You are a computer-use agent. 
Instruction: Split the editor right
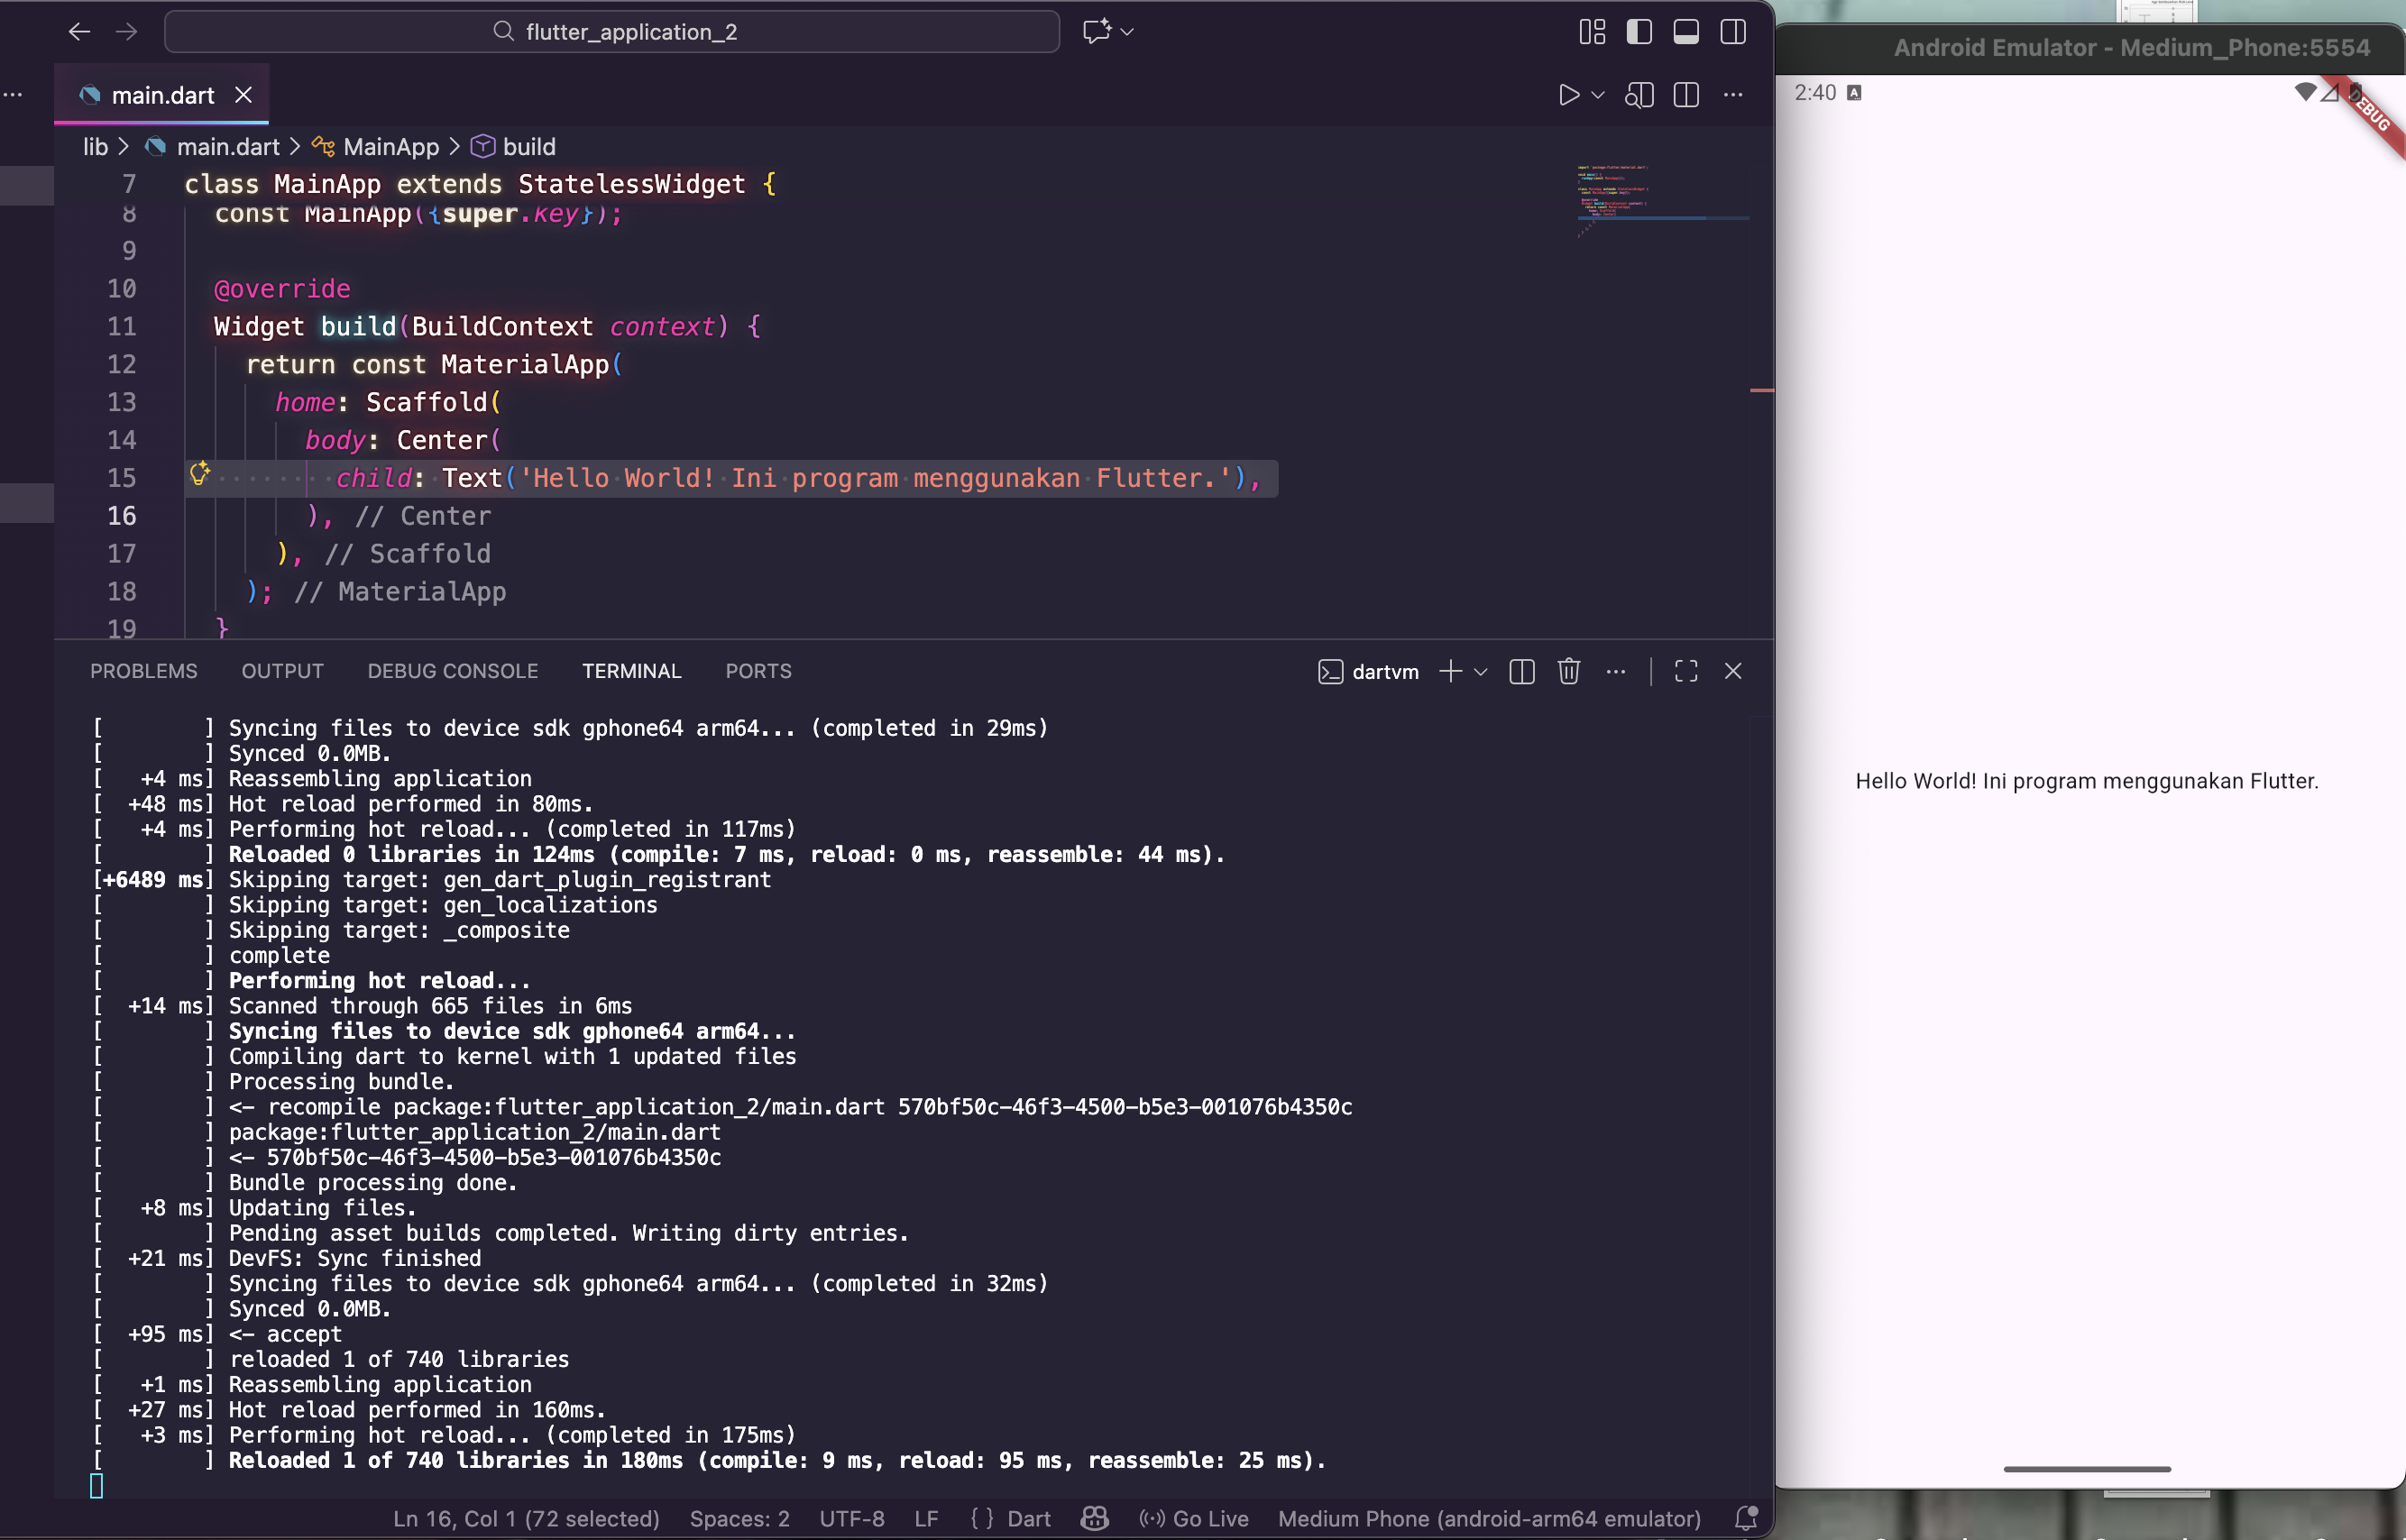(1686, 95)
